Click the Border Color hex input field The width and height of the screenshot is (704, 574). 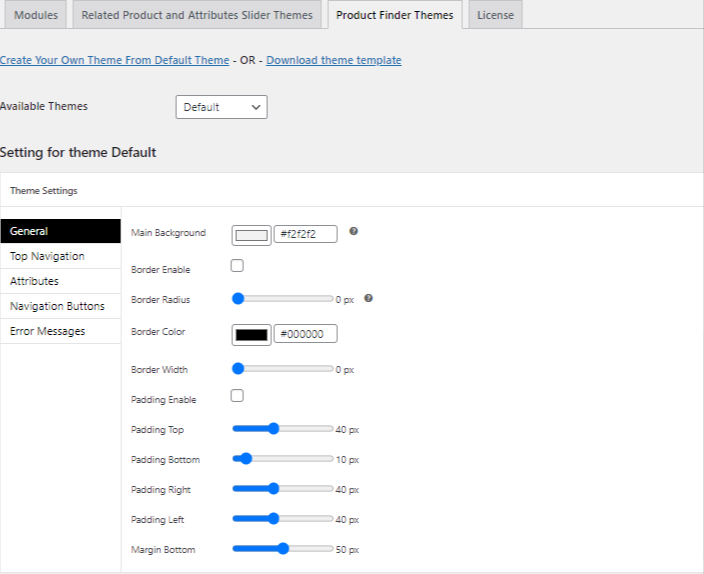click(305, 334)
